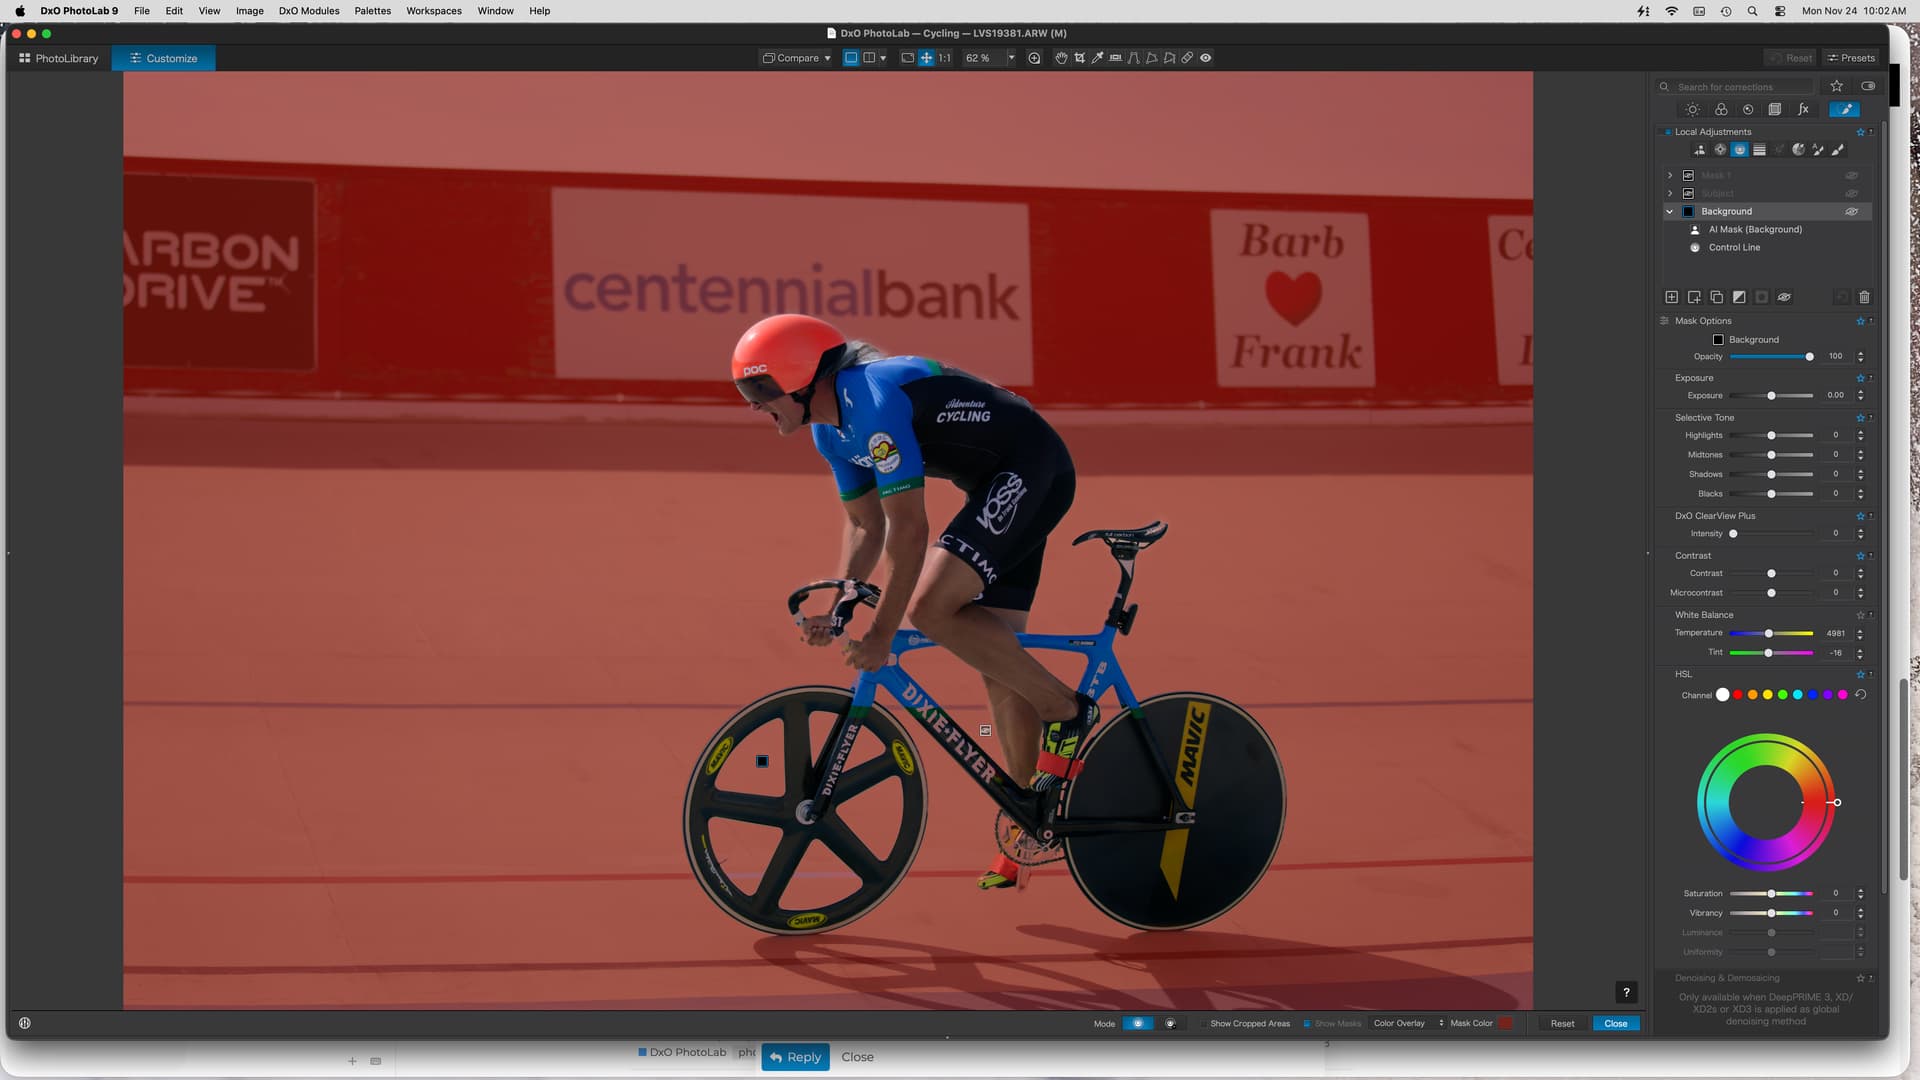Toggle Show Cropped Areas checkbox

coord(1204,1023)
